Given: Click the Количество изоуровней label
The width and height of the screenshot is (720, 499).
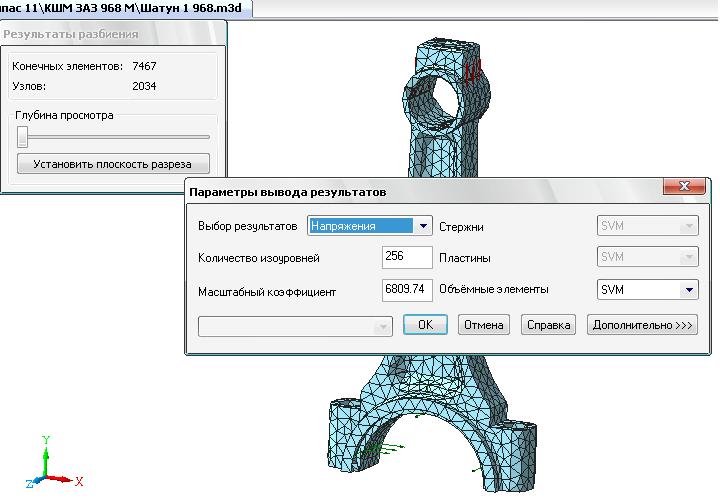Looking at the screenshot, I should [x=259, y=258].
